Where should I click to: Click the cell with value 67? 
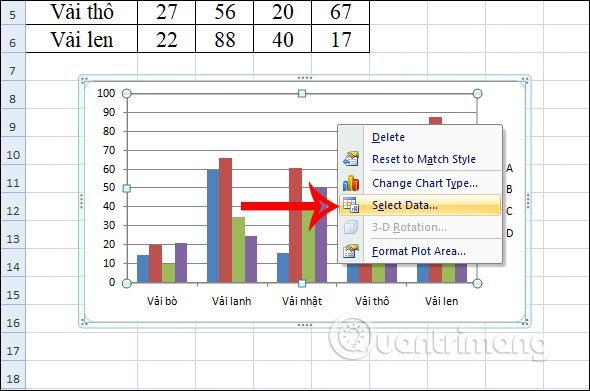(x=341, y=12)
